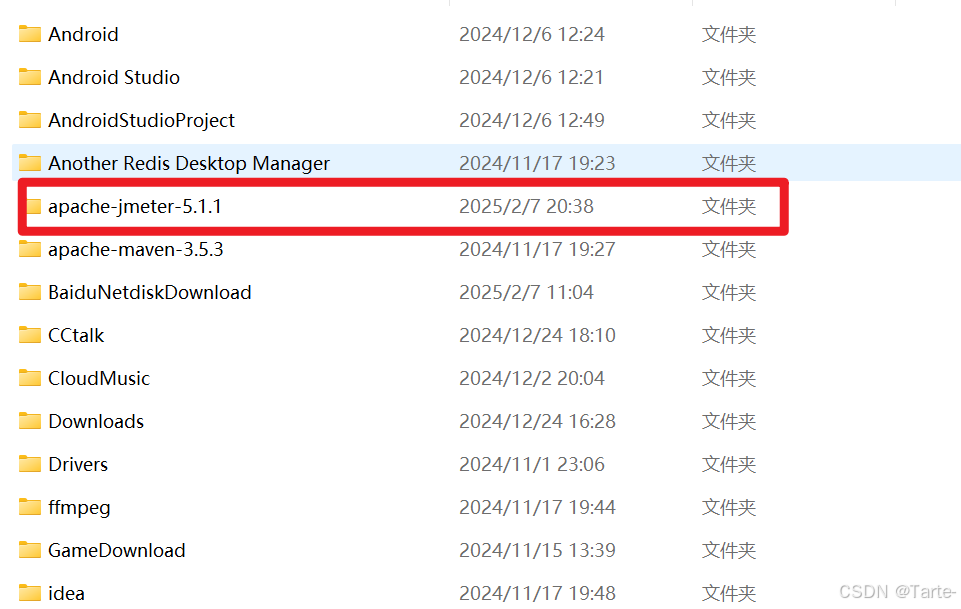Click date 2024/11/1 23:06 of Drivers

click(532, 464)
